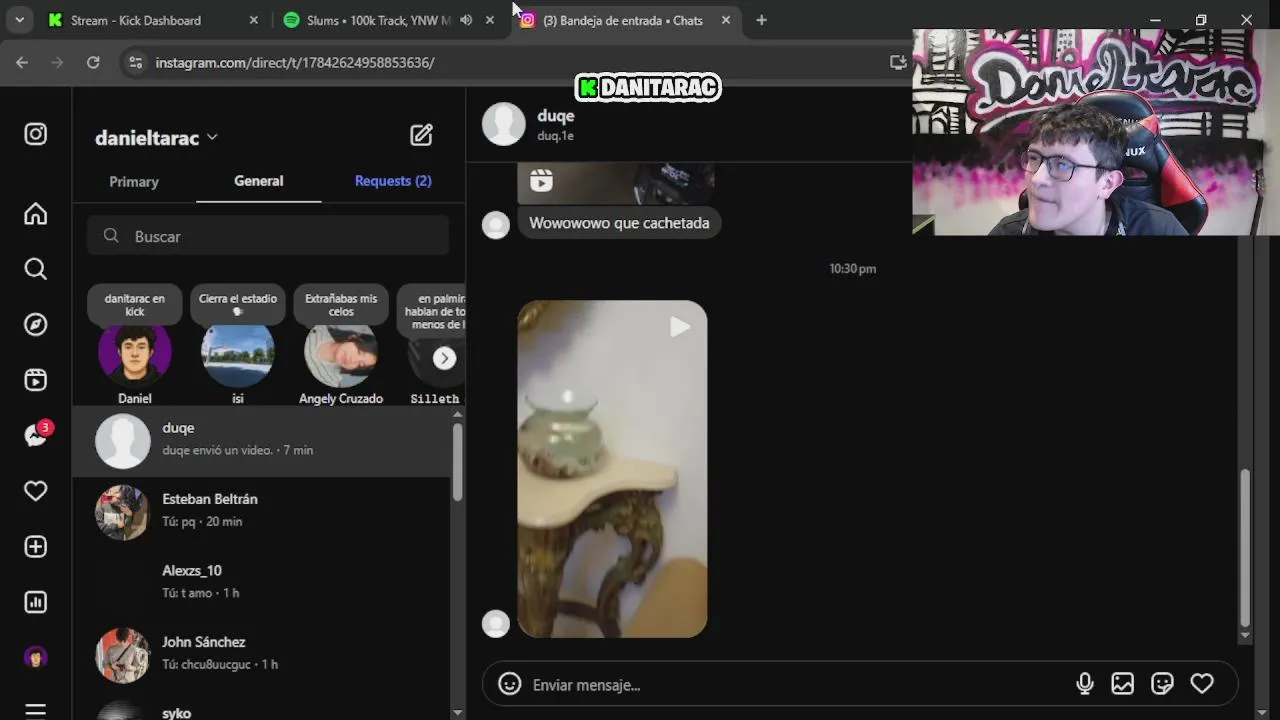This screenshot has width=1280, height=720.
Task: View isi's note avatar
Action: (238, 354)
